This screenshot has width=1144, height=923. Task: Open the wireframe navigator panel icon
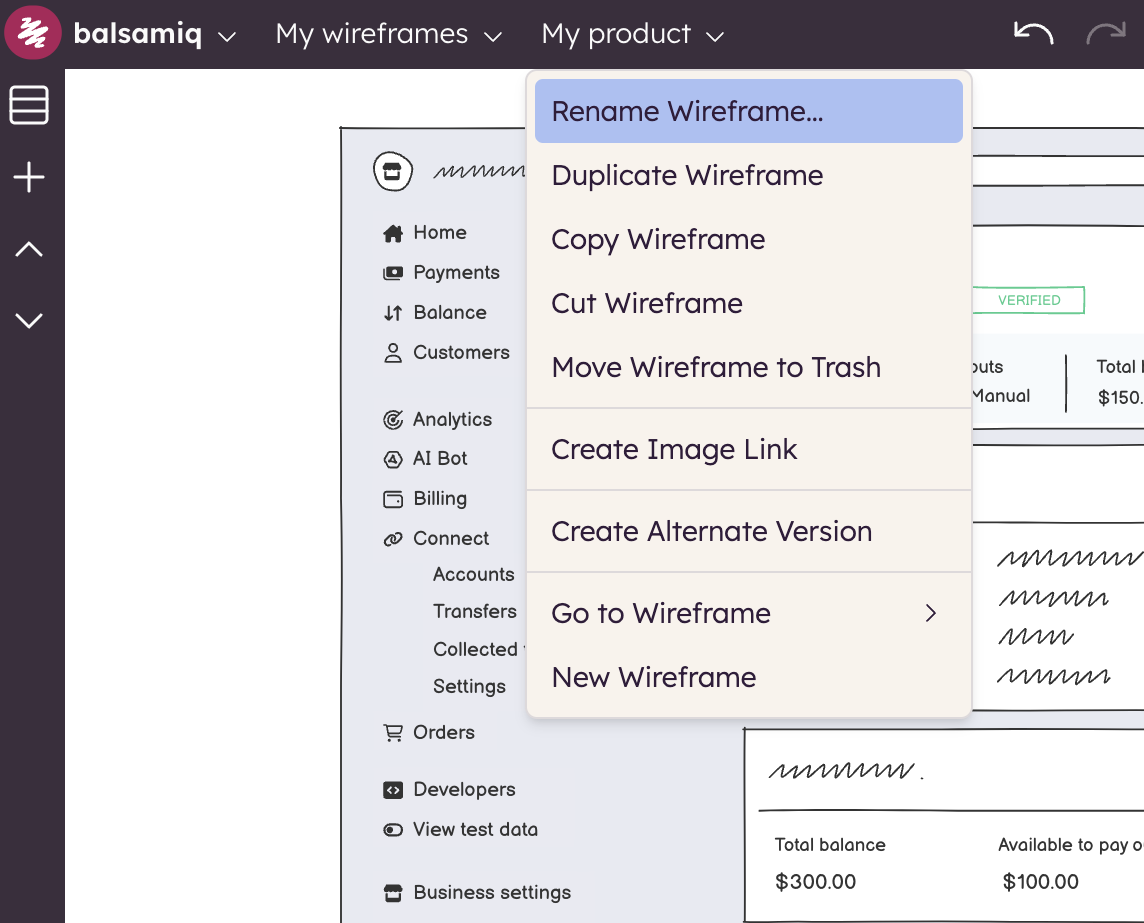(x=29, y=105)
